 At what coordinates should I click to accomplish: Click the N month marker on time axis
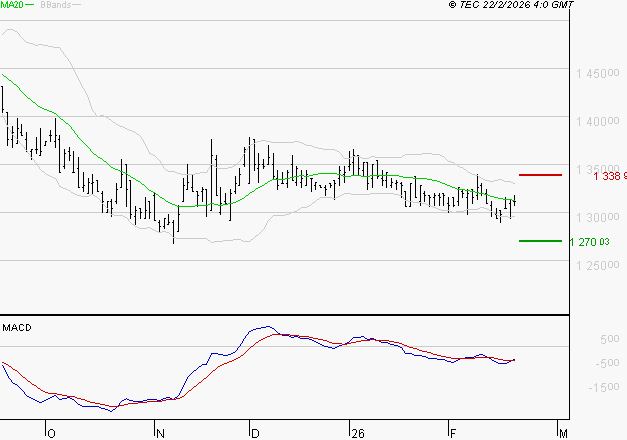(160, 434)
